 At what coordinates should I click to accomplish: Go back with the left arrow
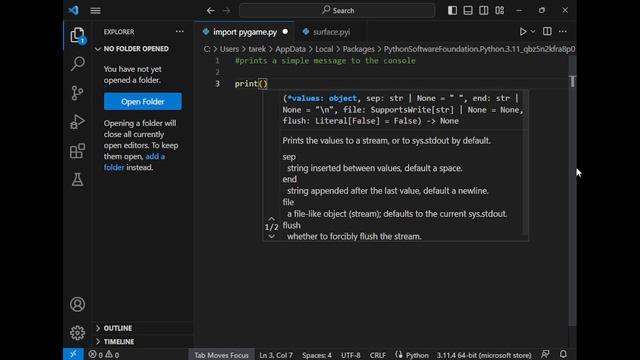[210, 11]
